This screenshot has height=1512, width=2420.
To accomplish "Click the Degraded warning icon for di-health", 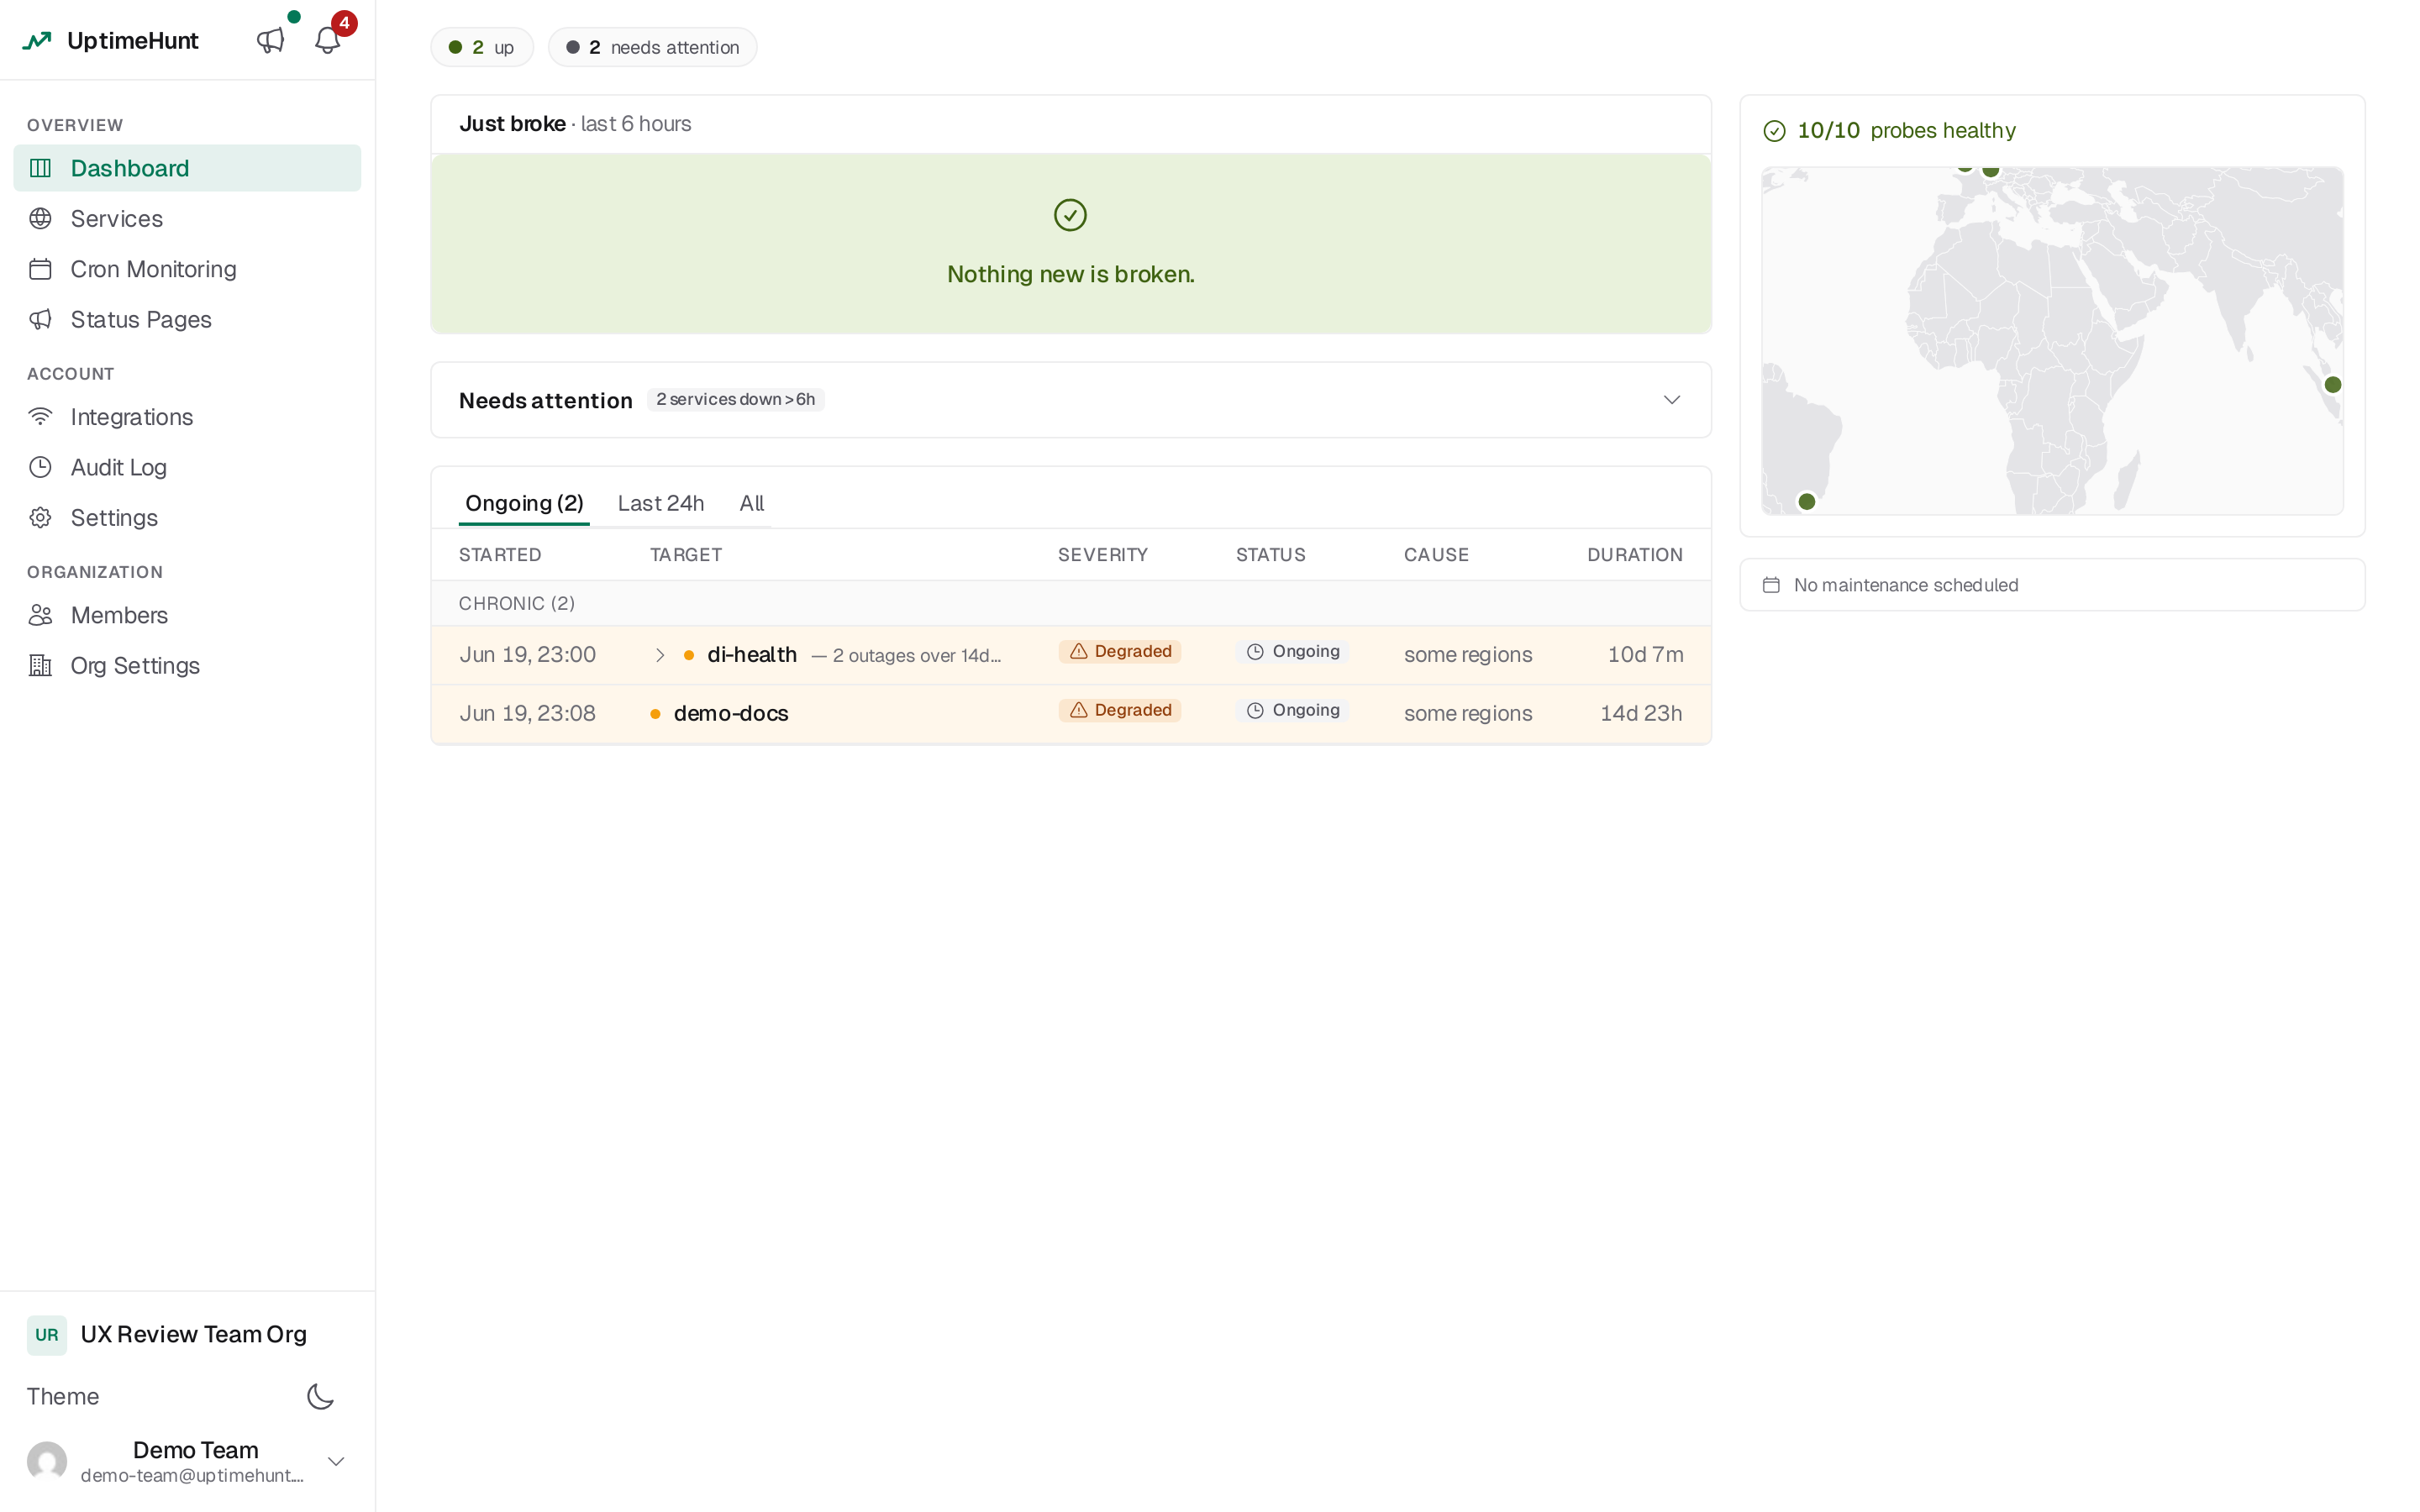I will point(1079,651).
